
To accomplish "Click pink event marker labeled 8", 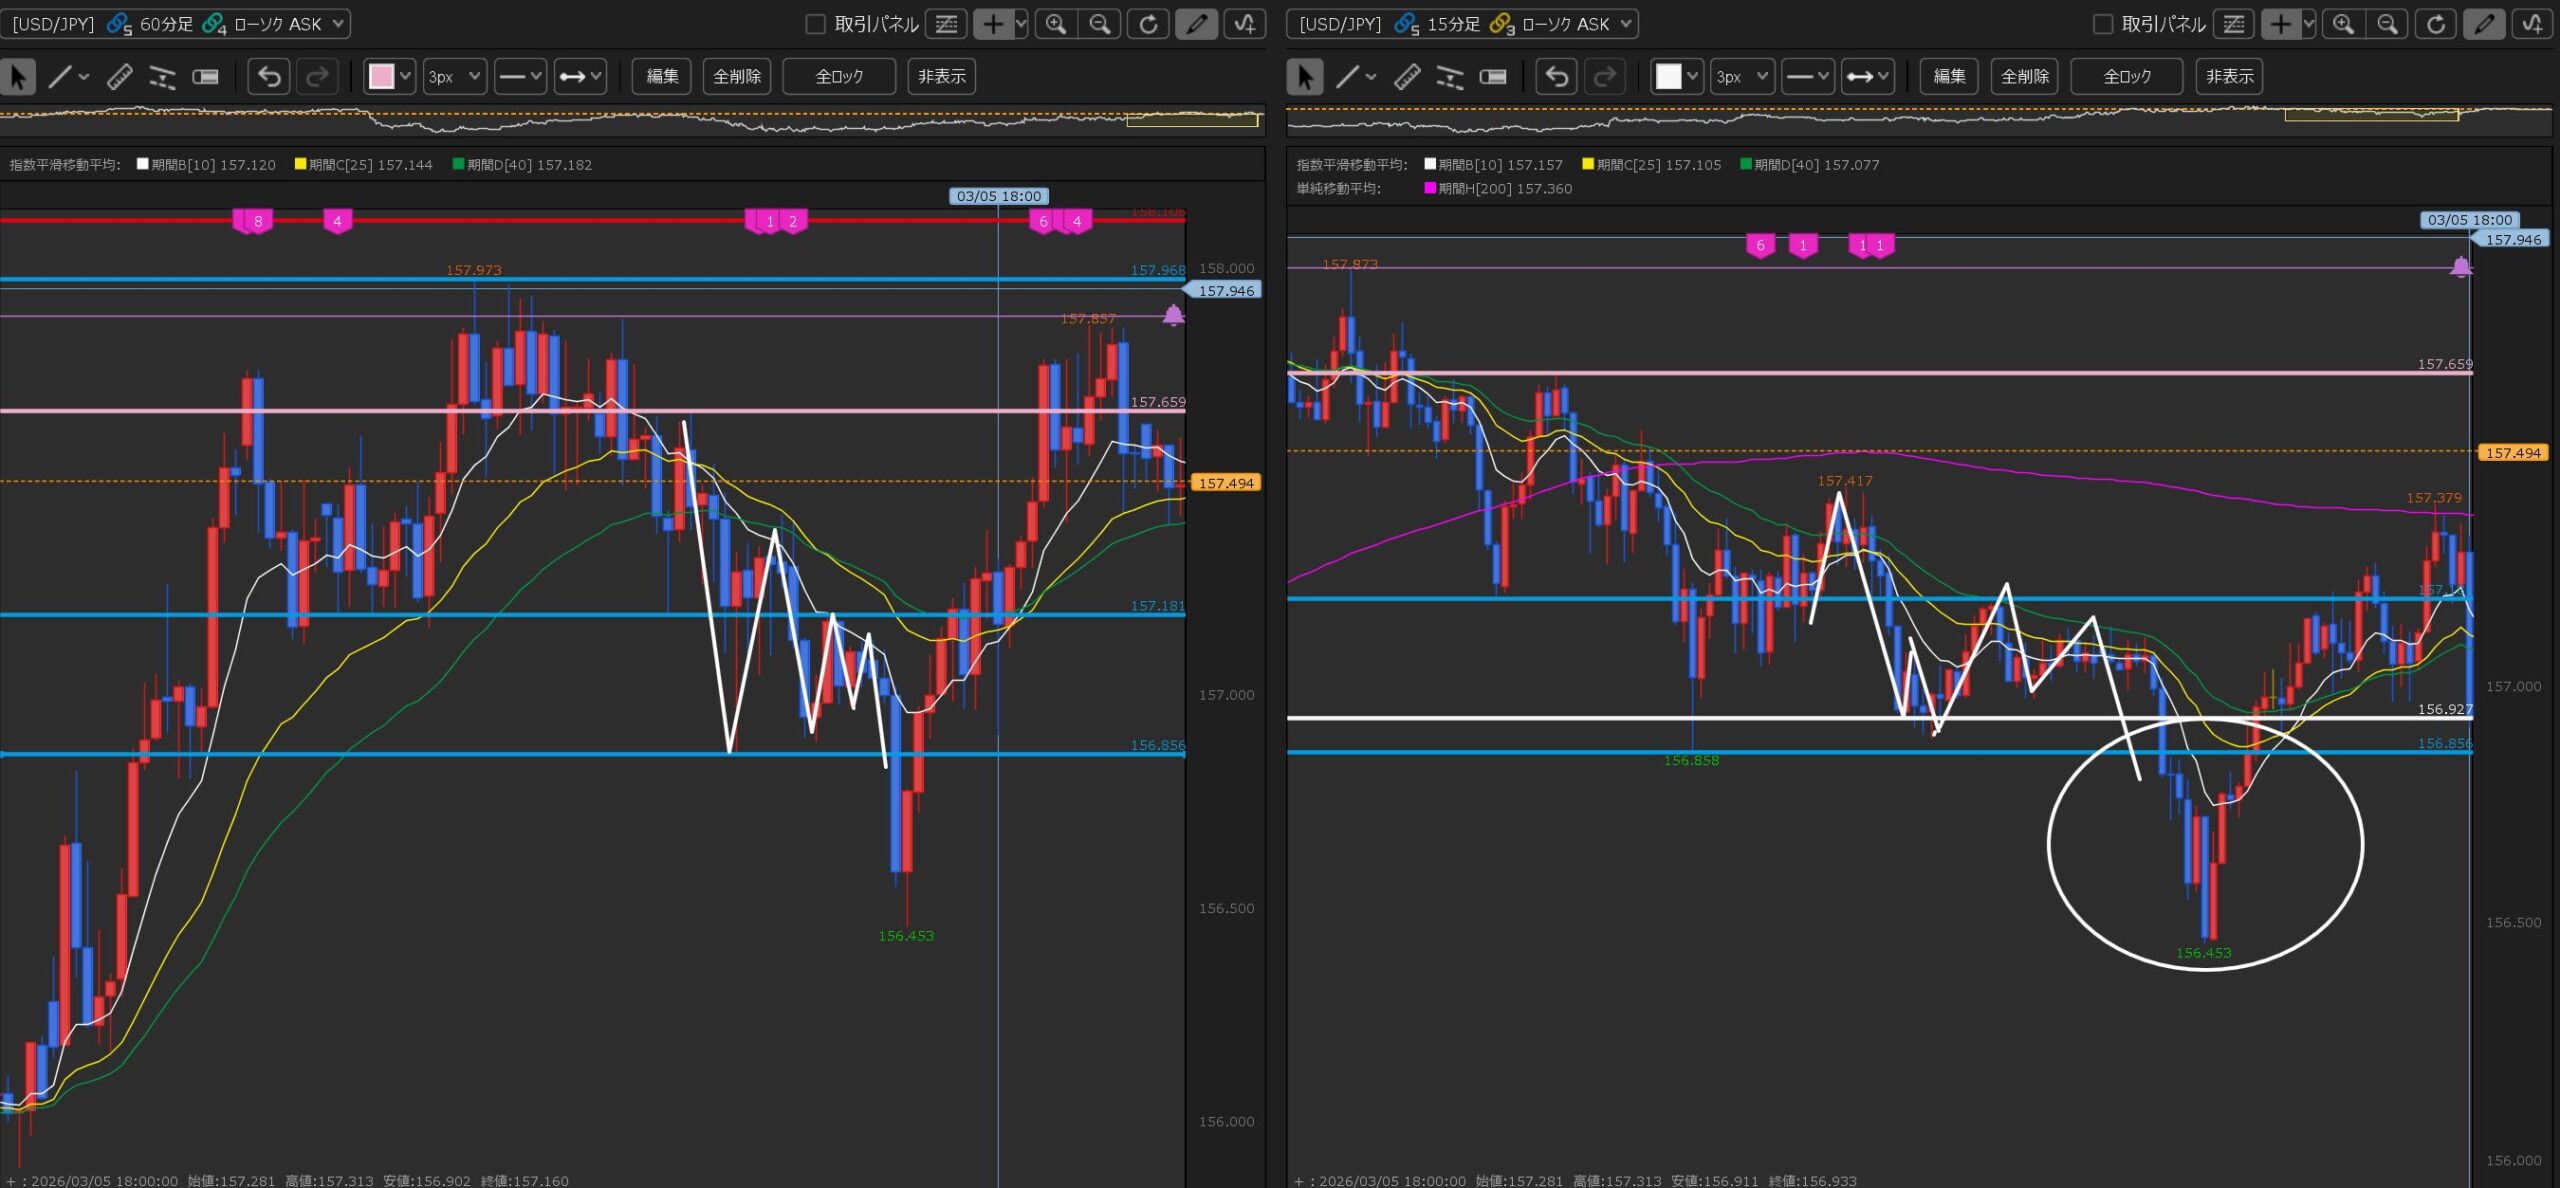I will tap(257, 222).
